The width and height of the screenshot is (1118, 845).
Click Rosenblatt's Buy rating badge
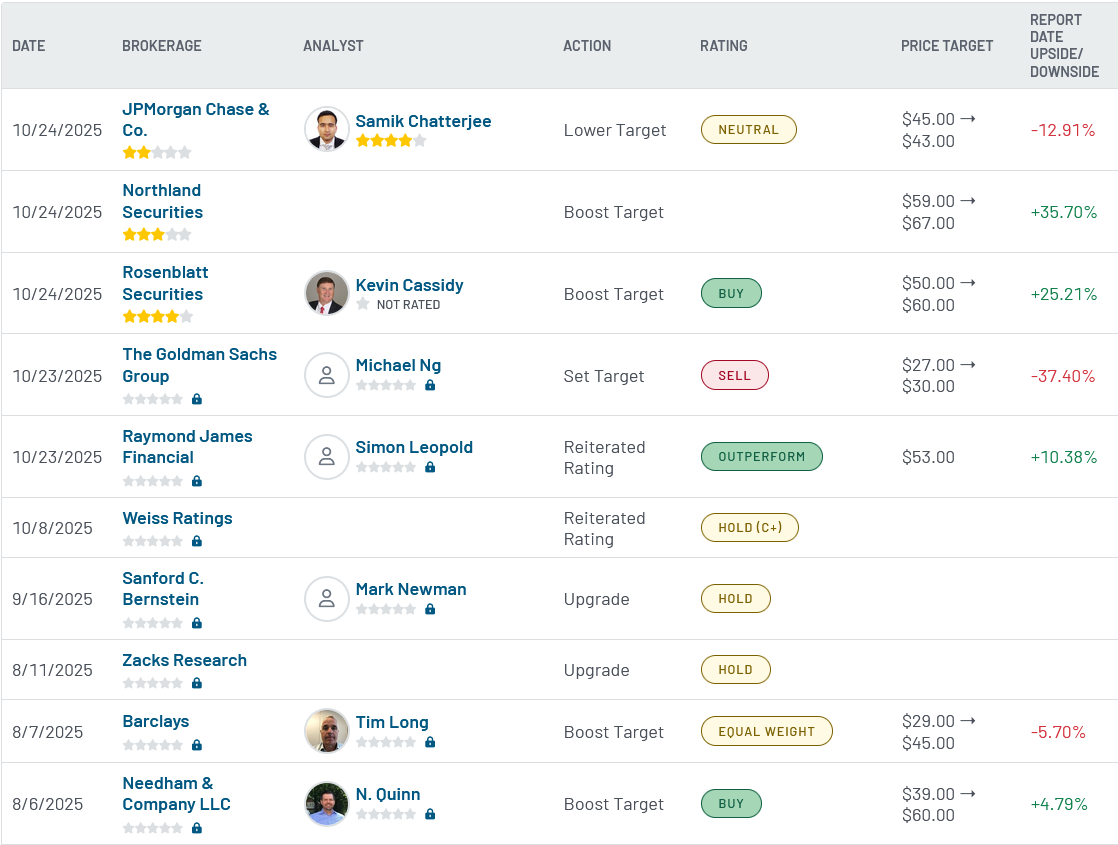pyautogui.click(x=731, y=293)
